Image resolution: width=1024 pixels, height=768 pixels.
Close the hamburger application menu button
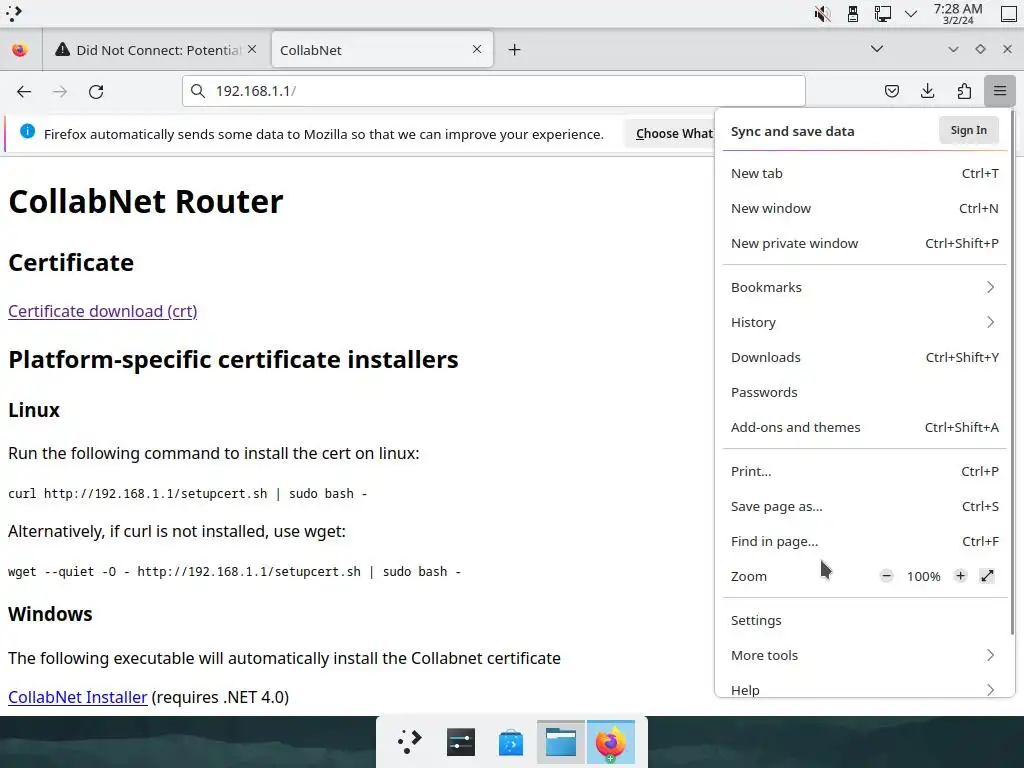(x=1000, y=91)
